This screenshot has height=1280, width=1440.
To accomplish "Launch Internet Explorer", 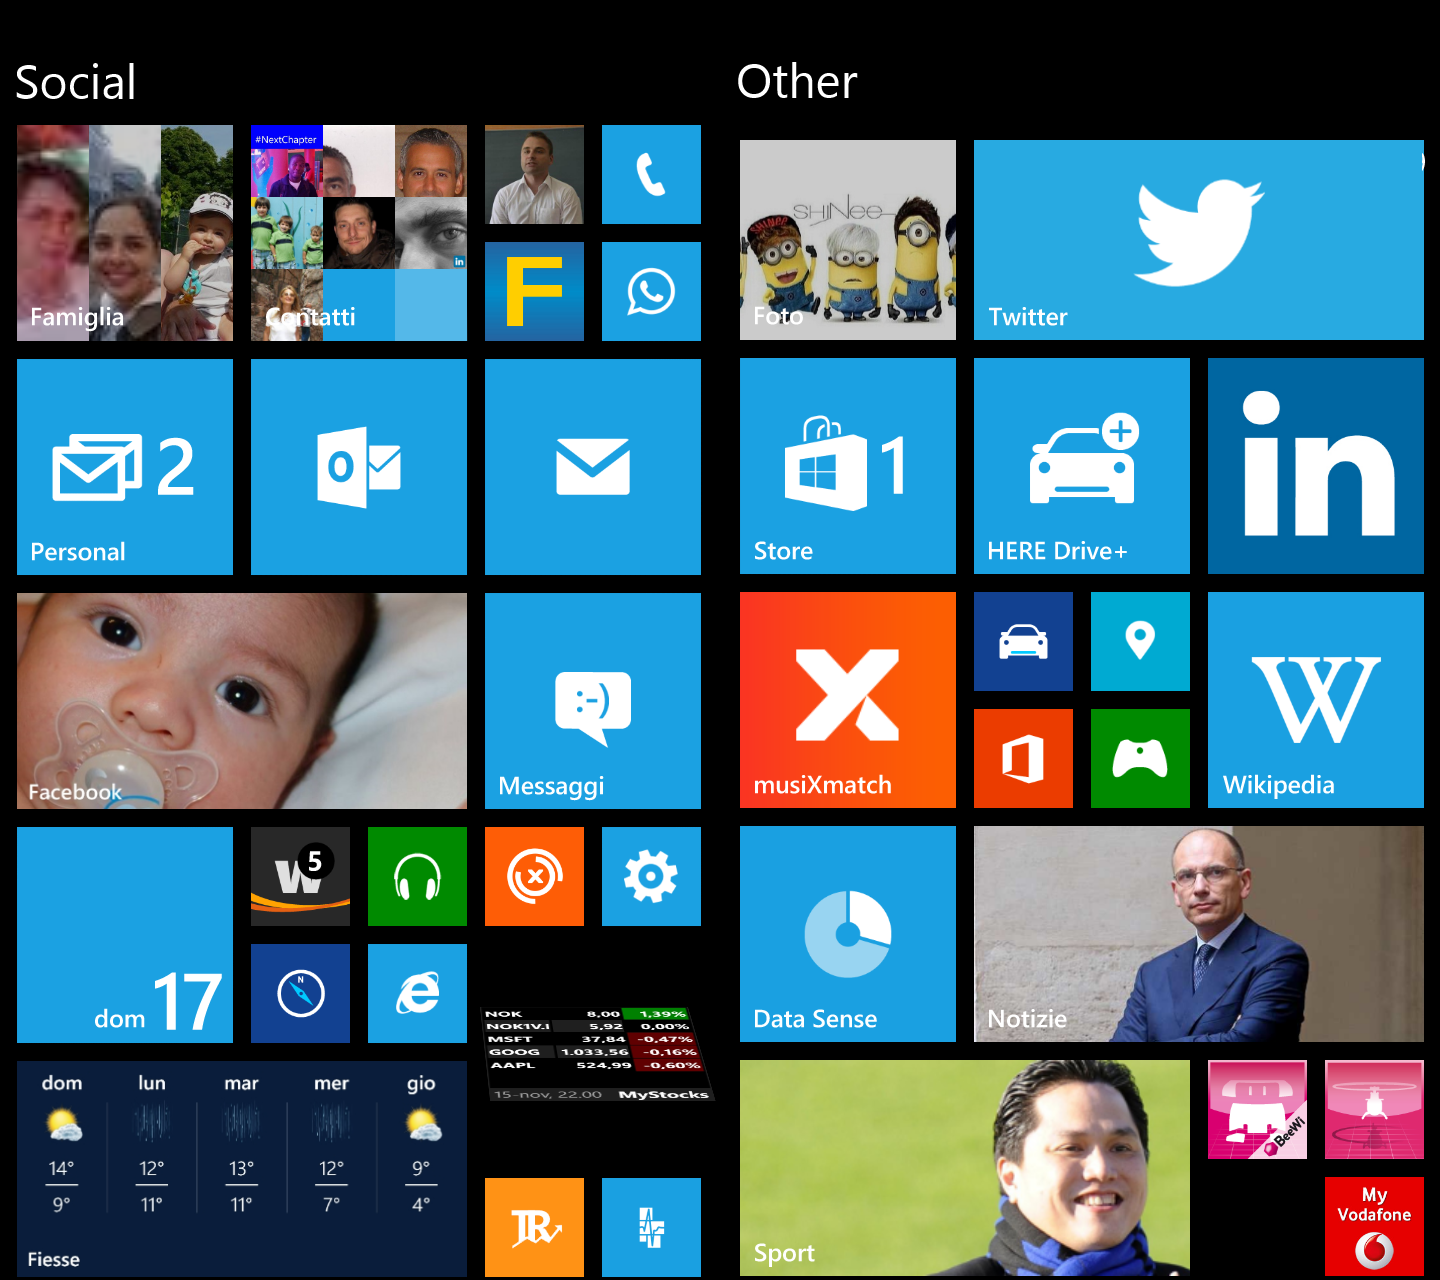I will pyautogui.click(x=417, y=993).
